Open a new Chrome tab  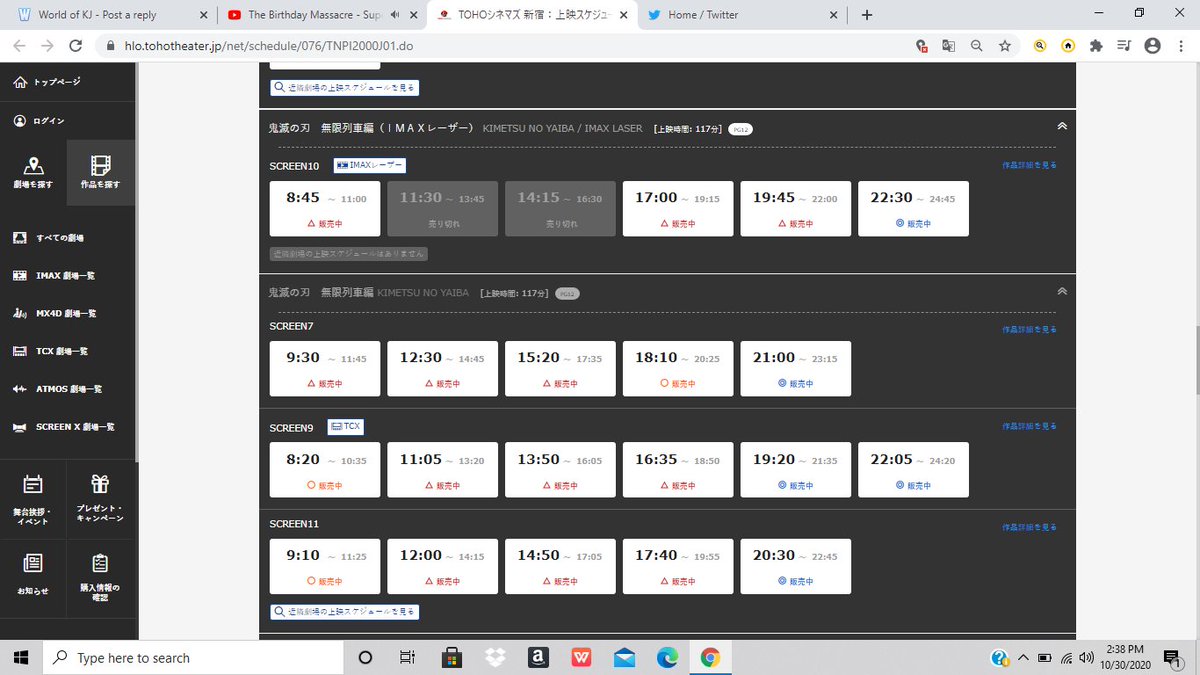tap(866, 15)
